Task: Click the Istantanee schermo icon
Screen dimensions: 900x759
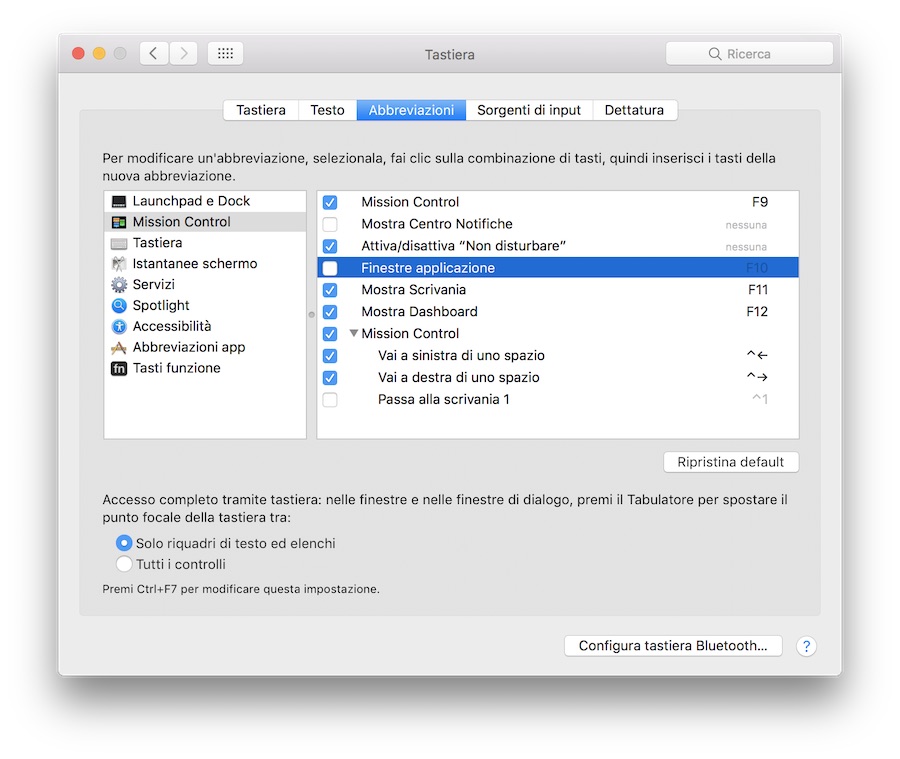Action: pos(119,264)
